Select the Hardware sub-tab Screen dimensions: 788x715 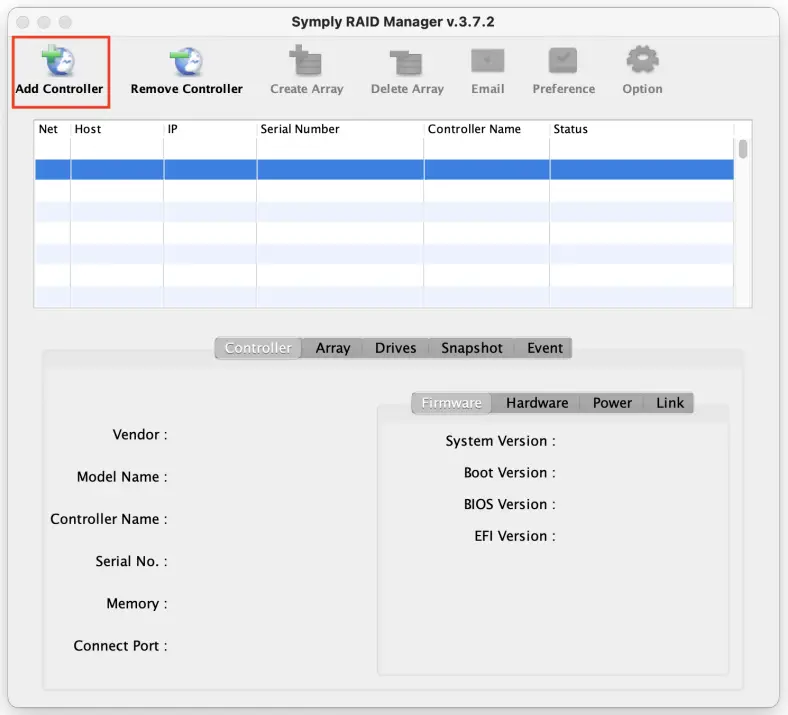(x=537, y=402)
